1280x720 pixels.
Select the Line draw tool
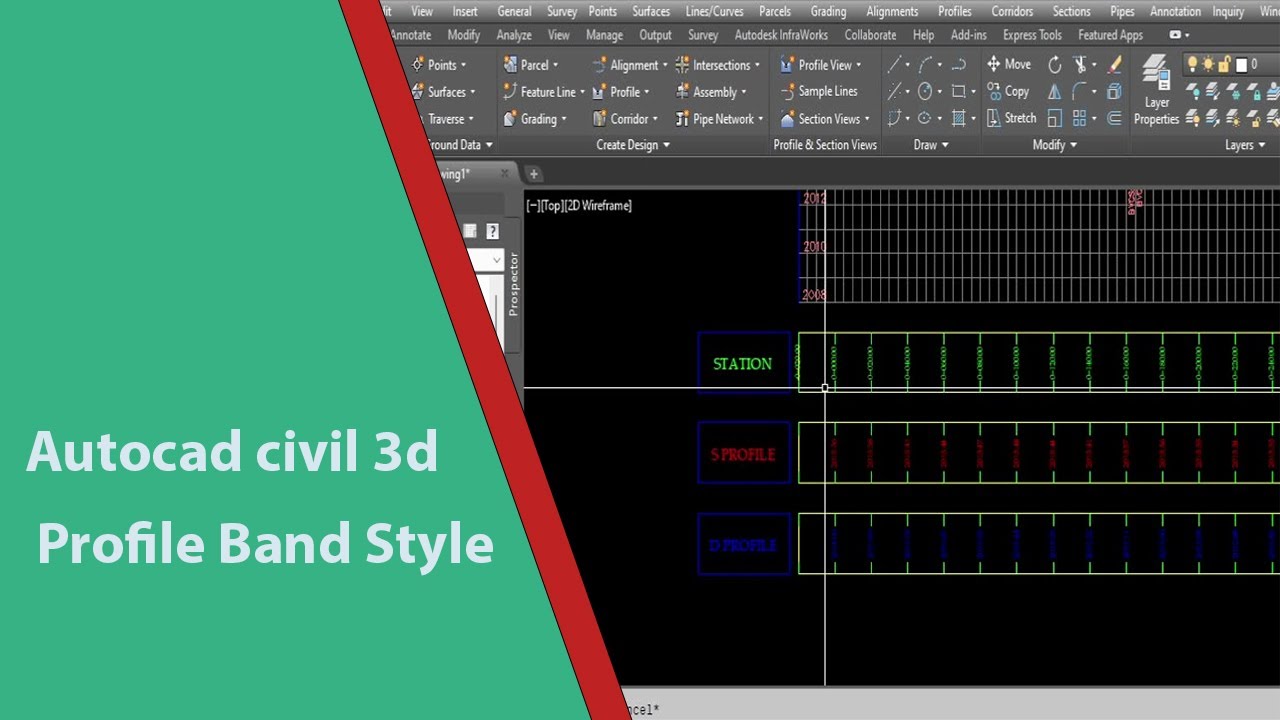(x=895, y=65)
